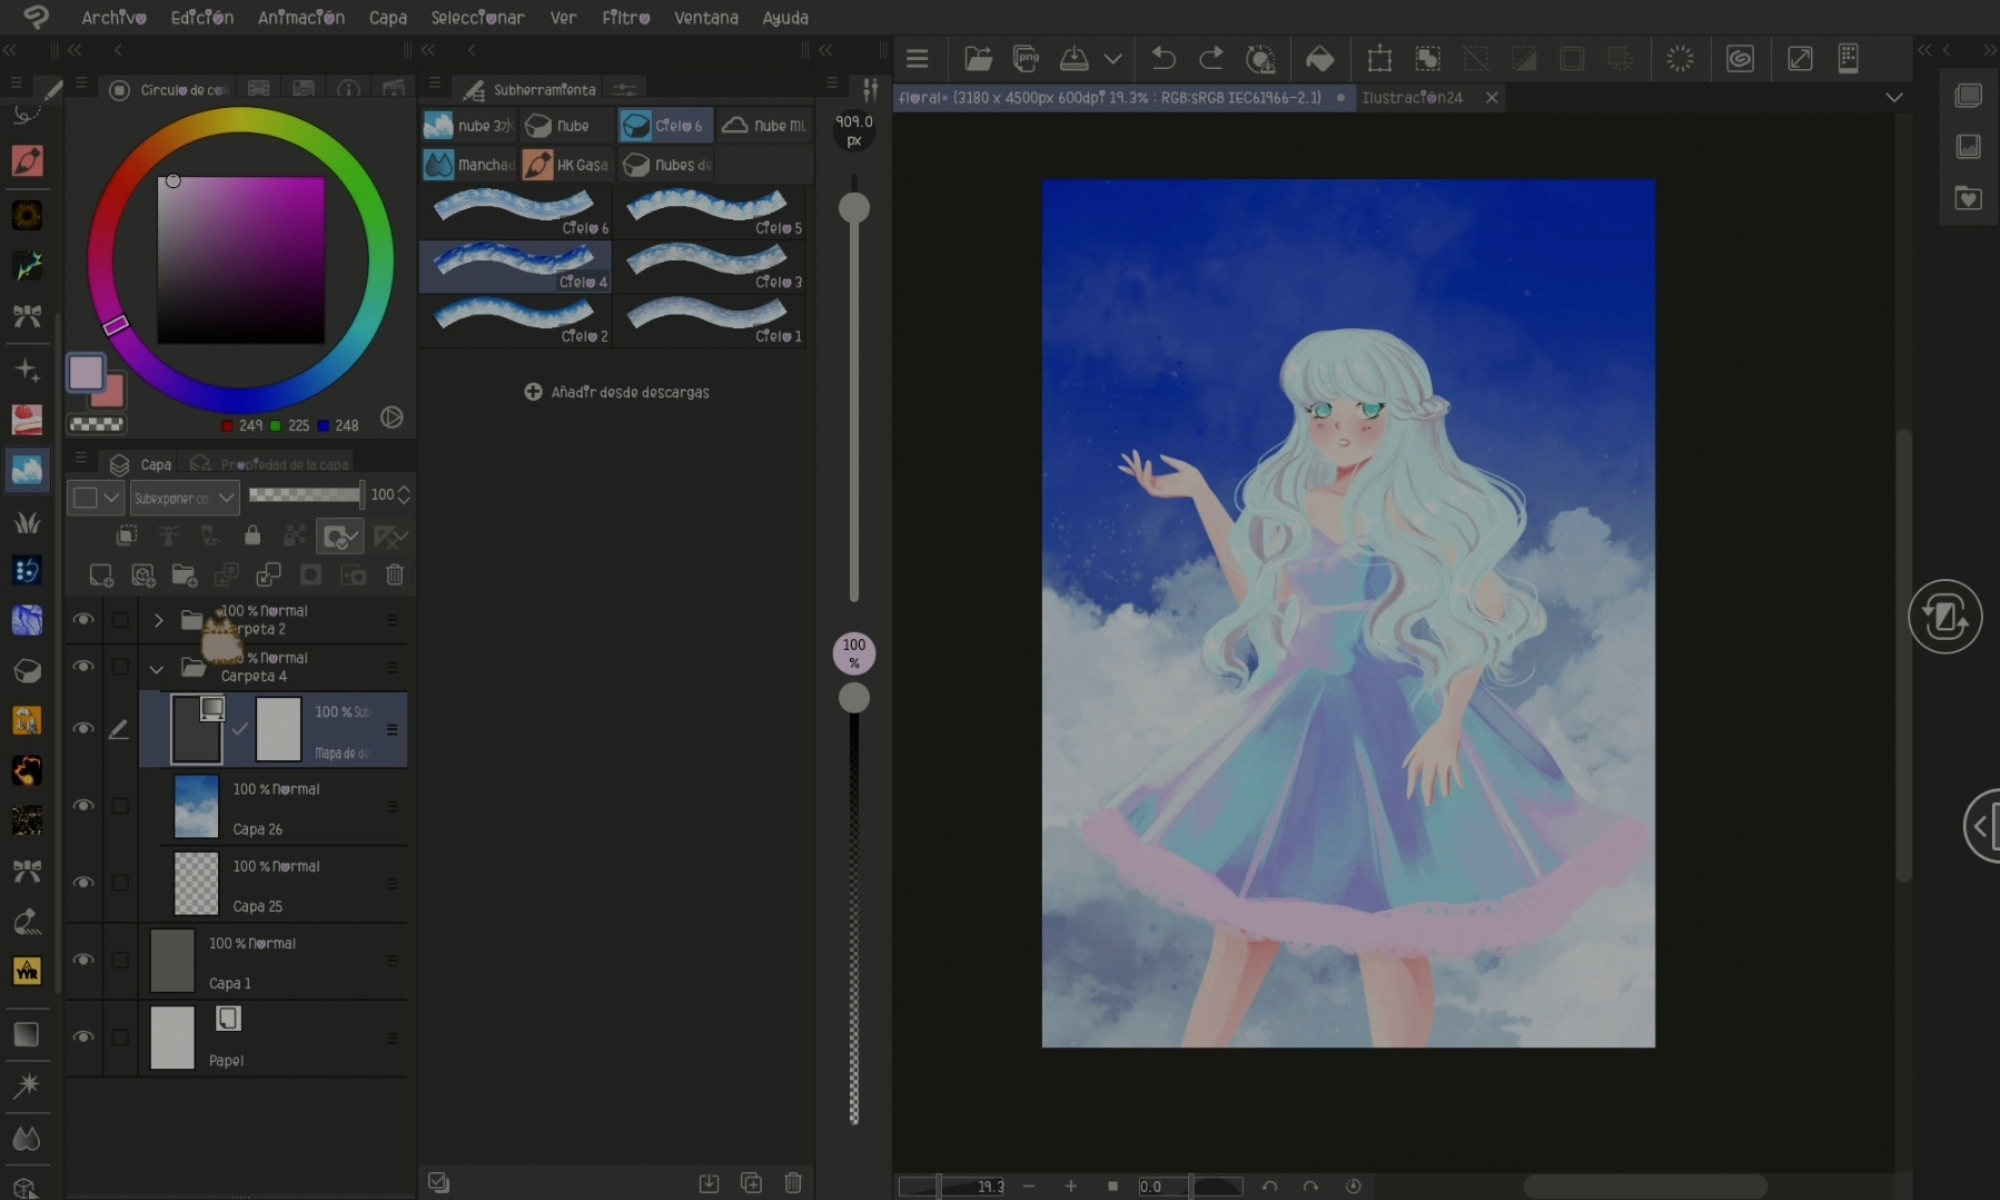
Task: Open the layer color dropdown
Action: point(95,497)
